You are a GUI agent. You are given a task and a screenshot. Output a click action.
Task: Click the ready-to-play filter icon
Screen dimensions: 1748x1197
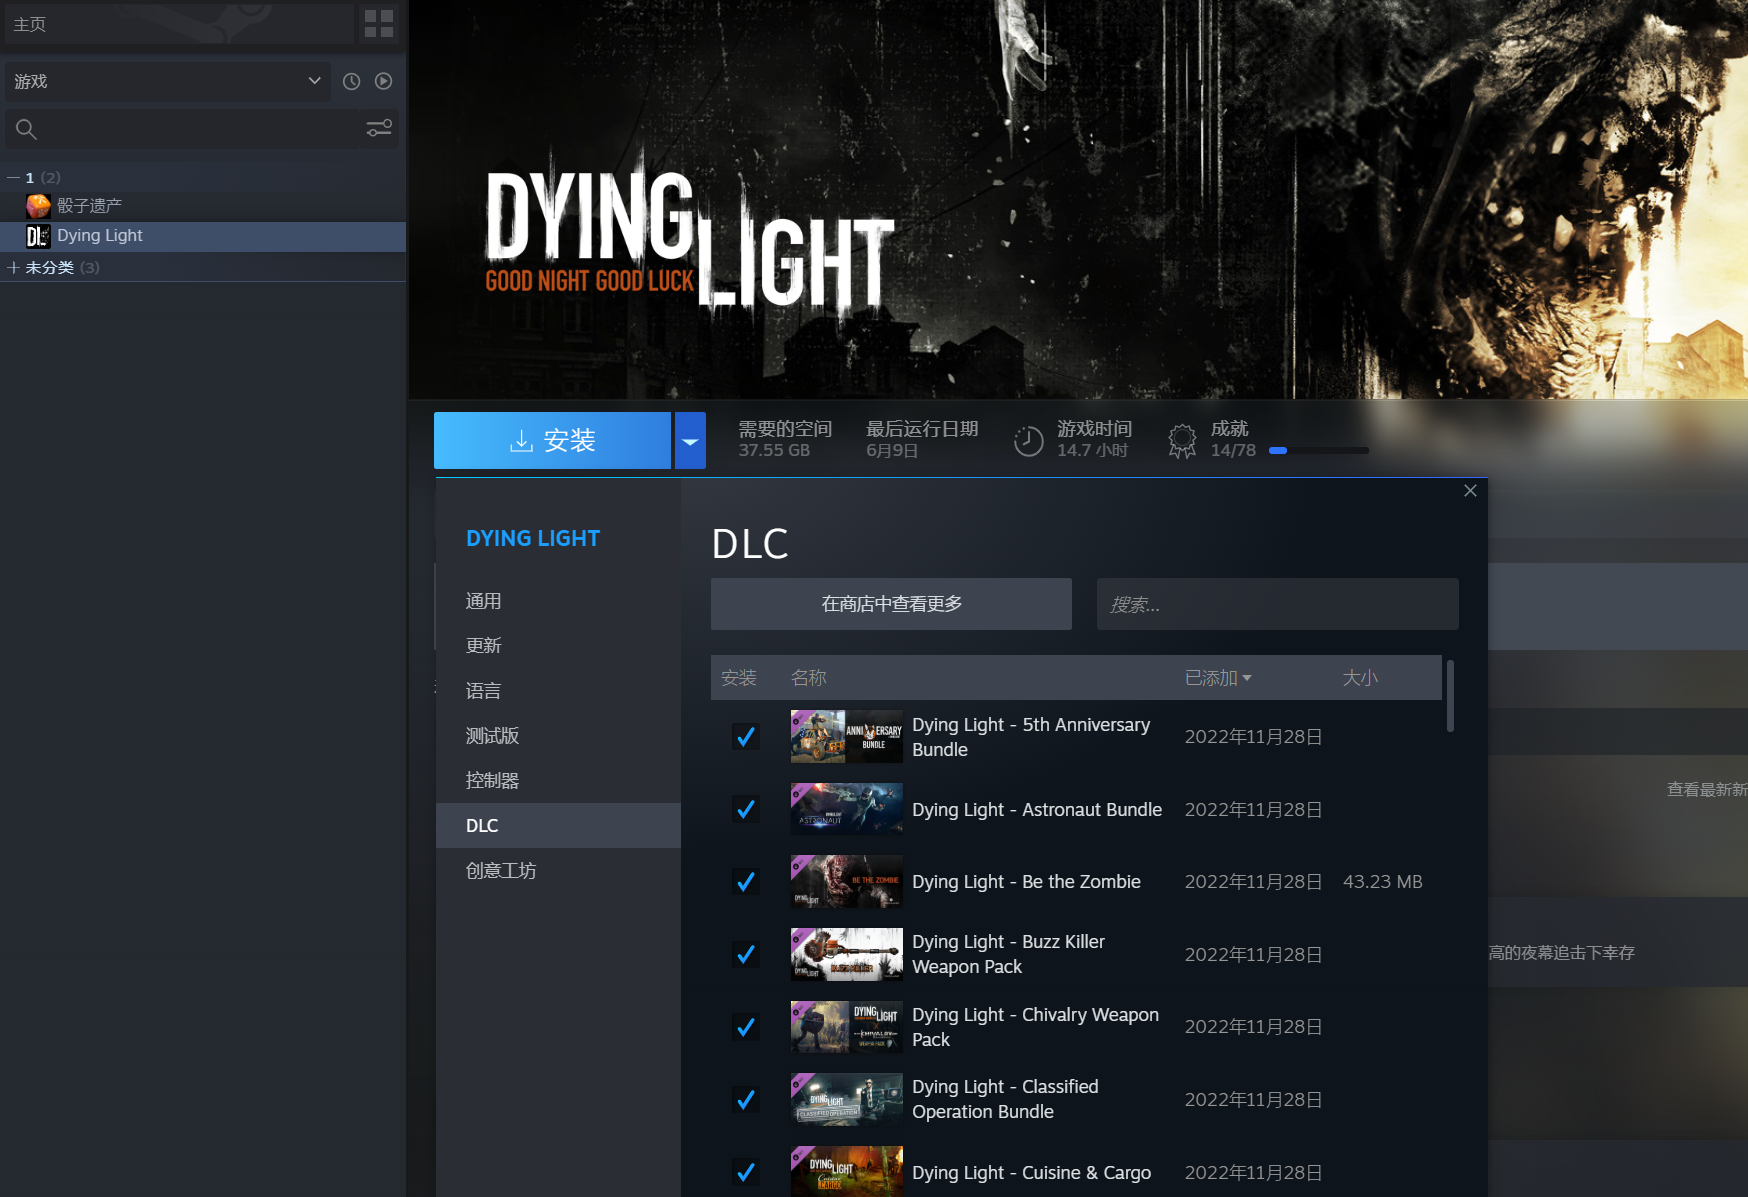[x=383, y=82]
